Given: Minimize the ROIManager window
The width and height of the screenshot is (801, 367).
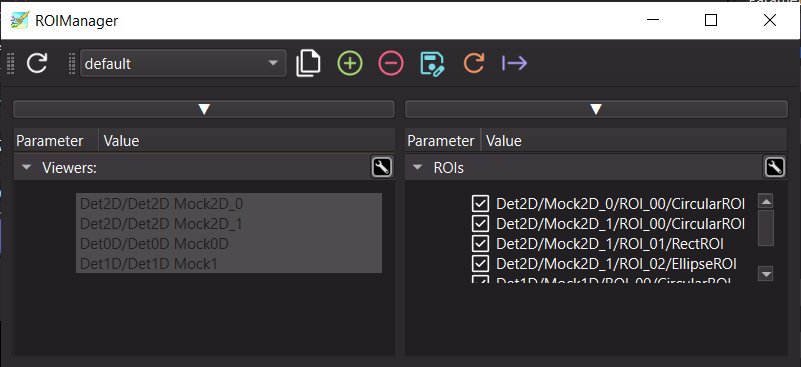Looking at the screenshot, I should 652,20.
